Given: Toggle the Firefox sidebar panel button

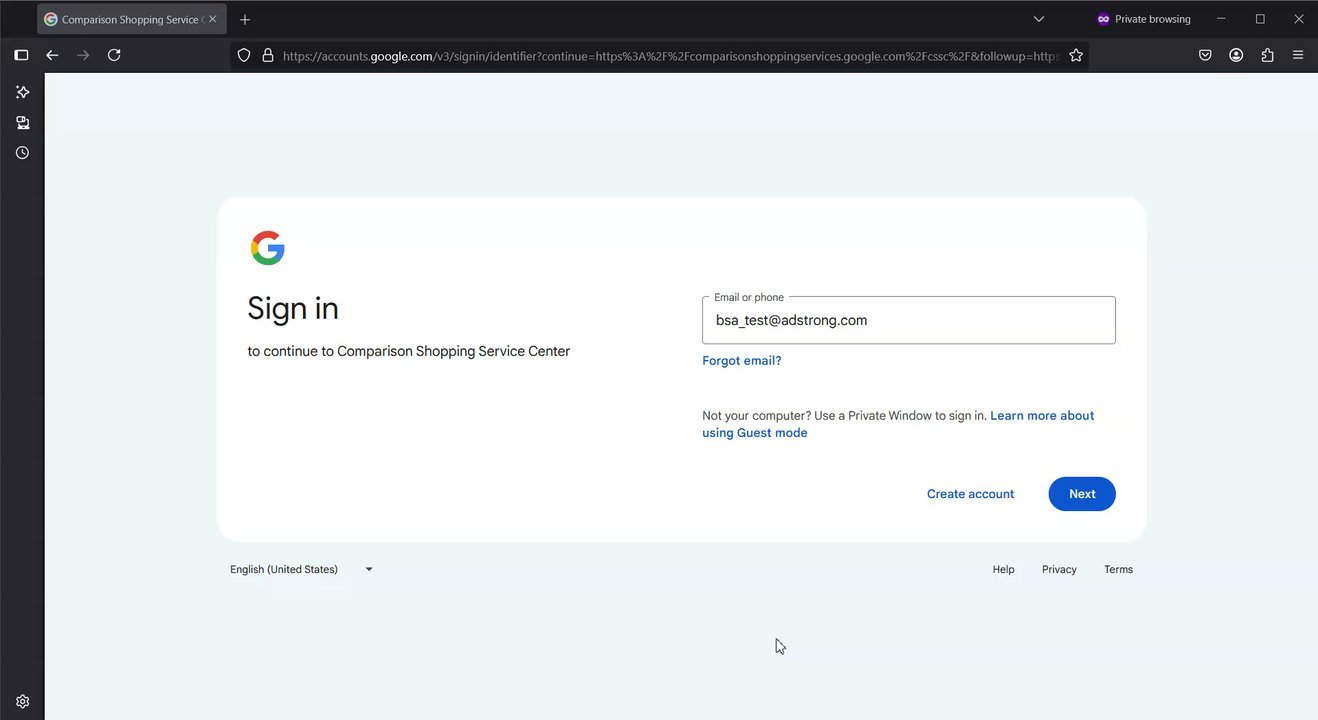Looking at the screenshot, I should click(x=21, y=55).
